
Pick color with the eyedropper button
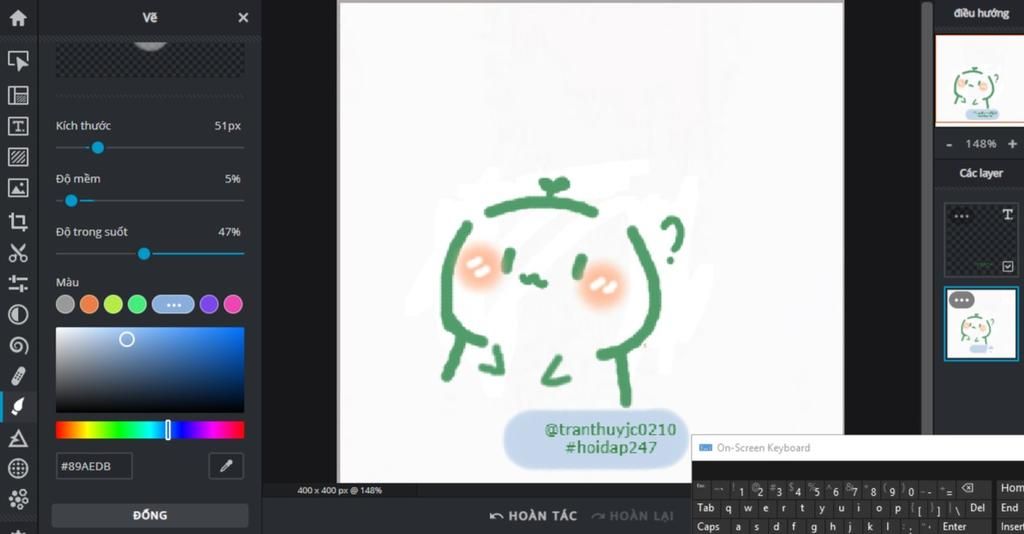pos(226,466)
